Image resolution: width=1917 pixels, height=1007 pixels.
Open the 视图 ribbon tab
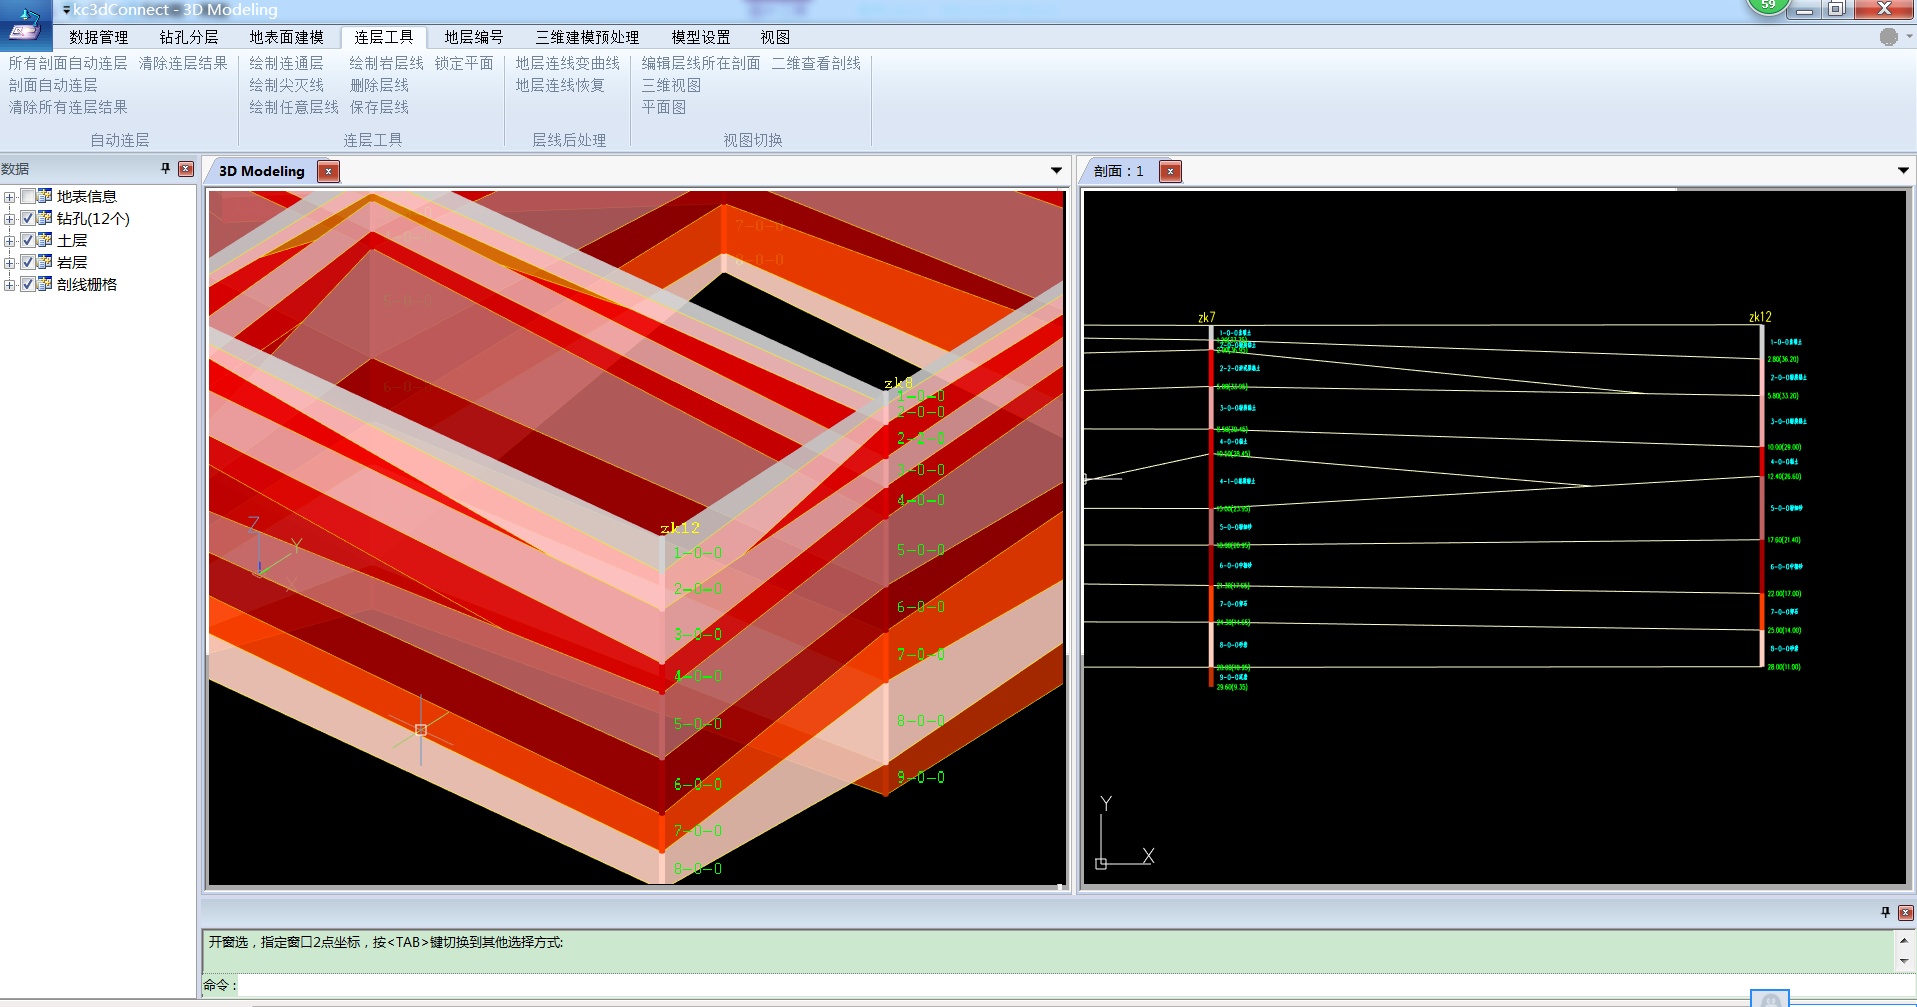(775, 37)
